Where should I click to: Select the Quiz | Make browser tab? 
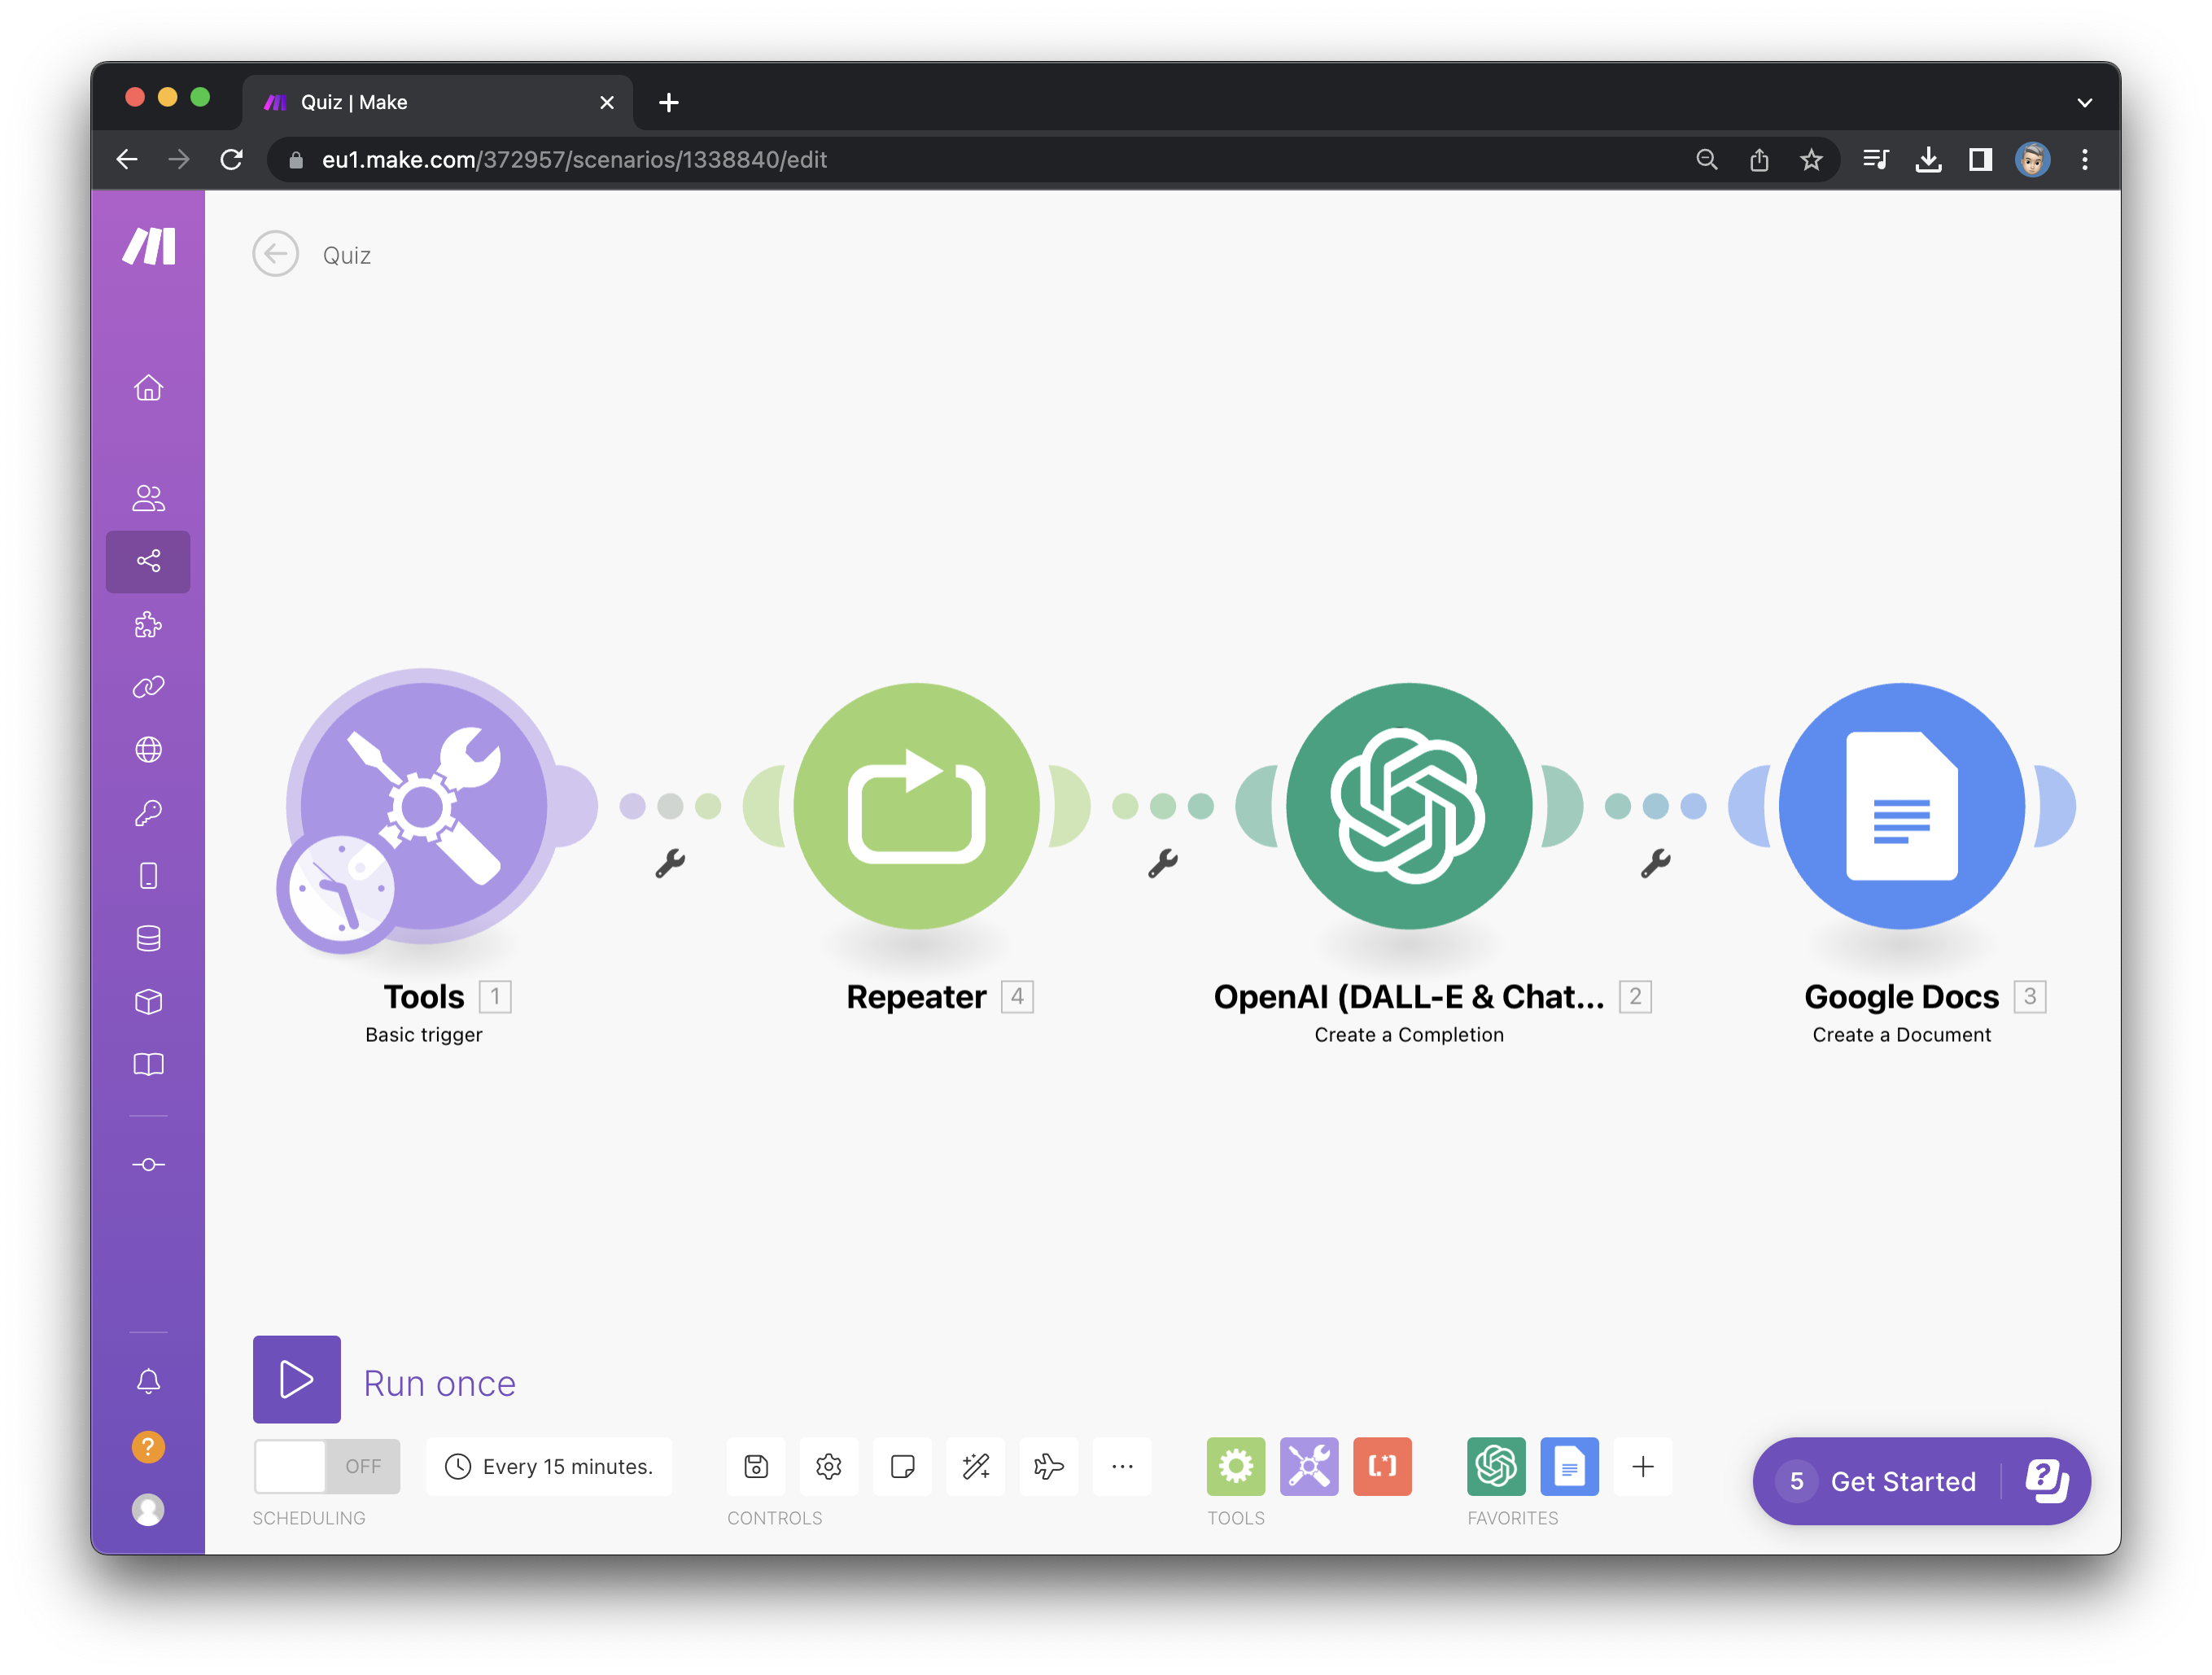(x=438, y=102)
